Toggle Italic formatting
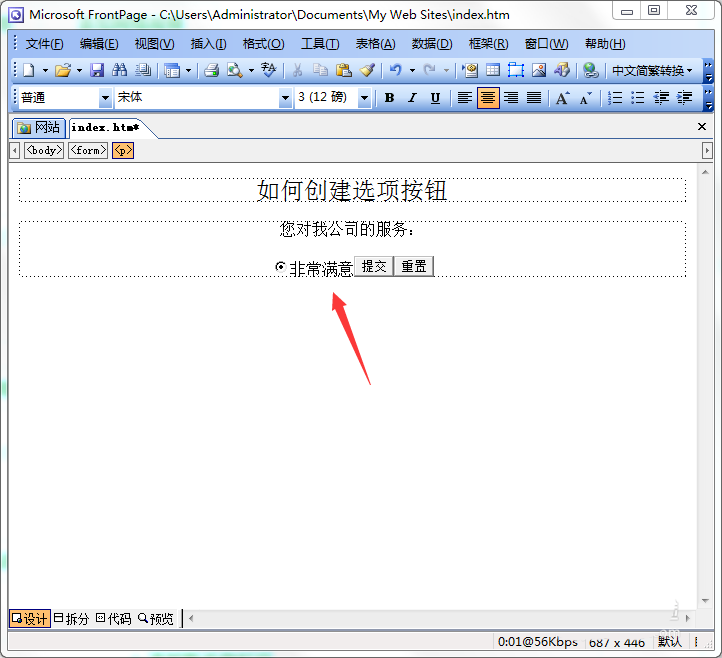The image size is (722, 658). pos(413,98)
